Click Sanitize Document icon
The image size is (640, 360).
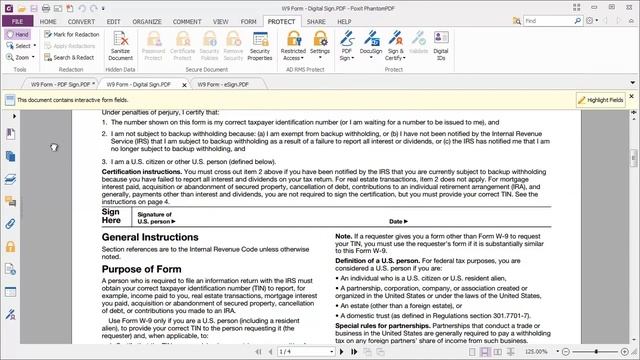pyautogui.click(x=120, y=46)
